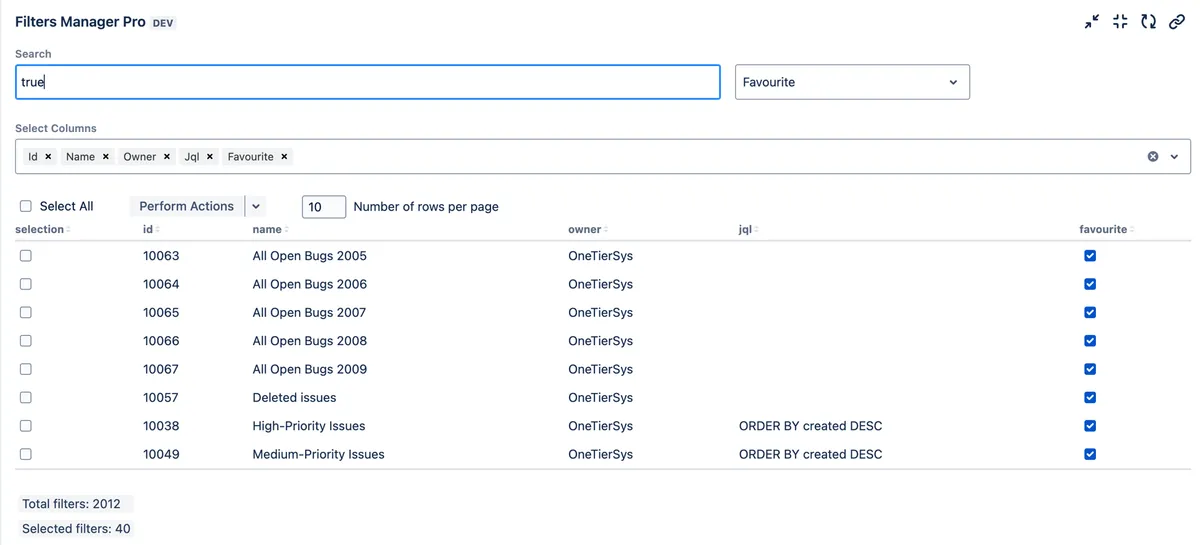Click filter id 10063
1200x545 pixels.
[161, 256]
